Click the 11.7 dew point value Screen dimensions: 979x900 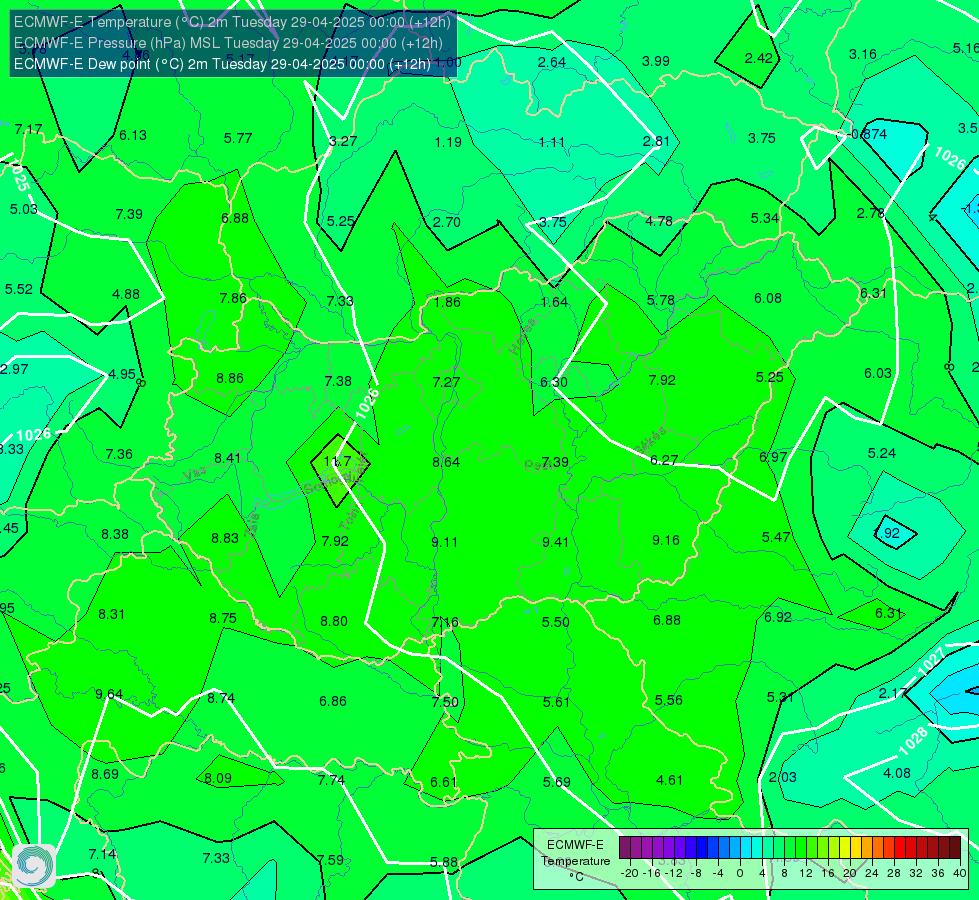coord(338,462)
